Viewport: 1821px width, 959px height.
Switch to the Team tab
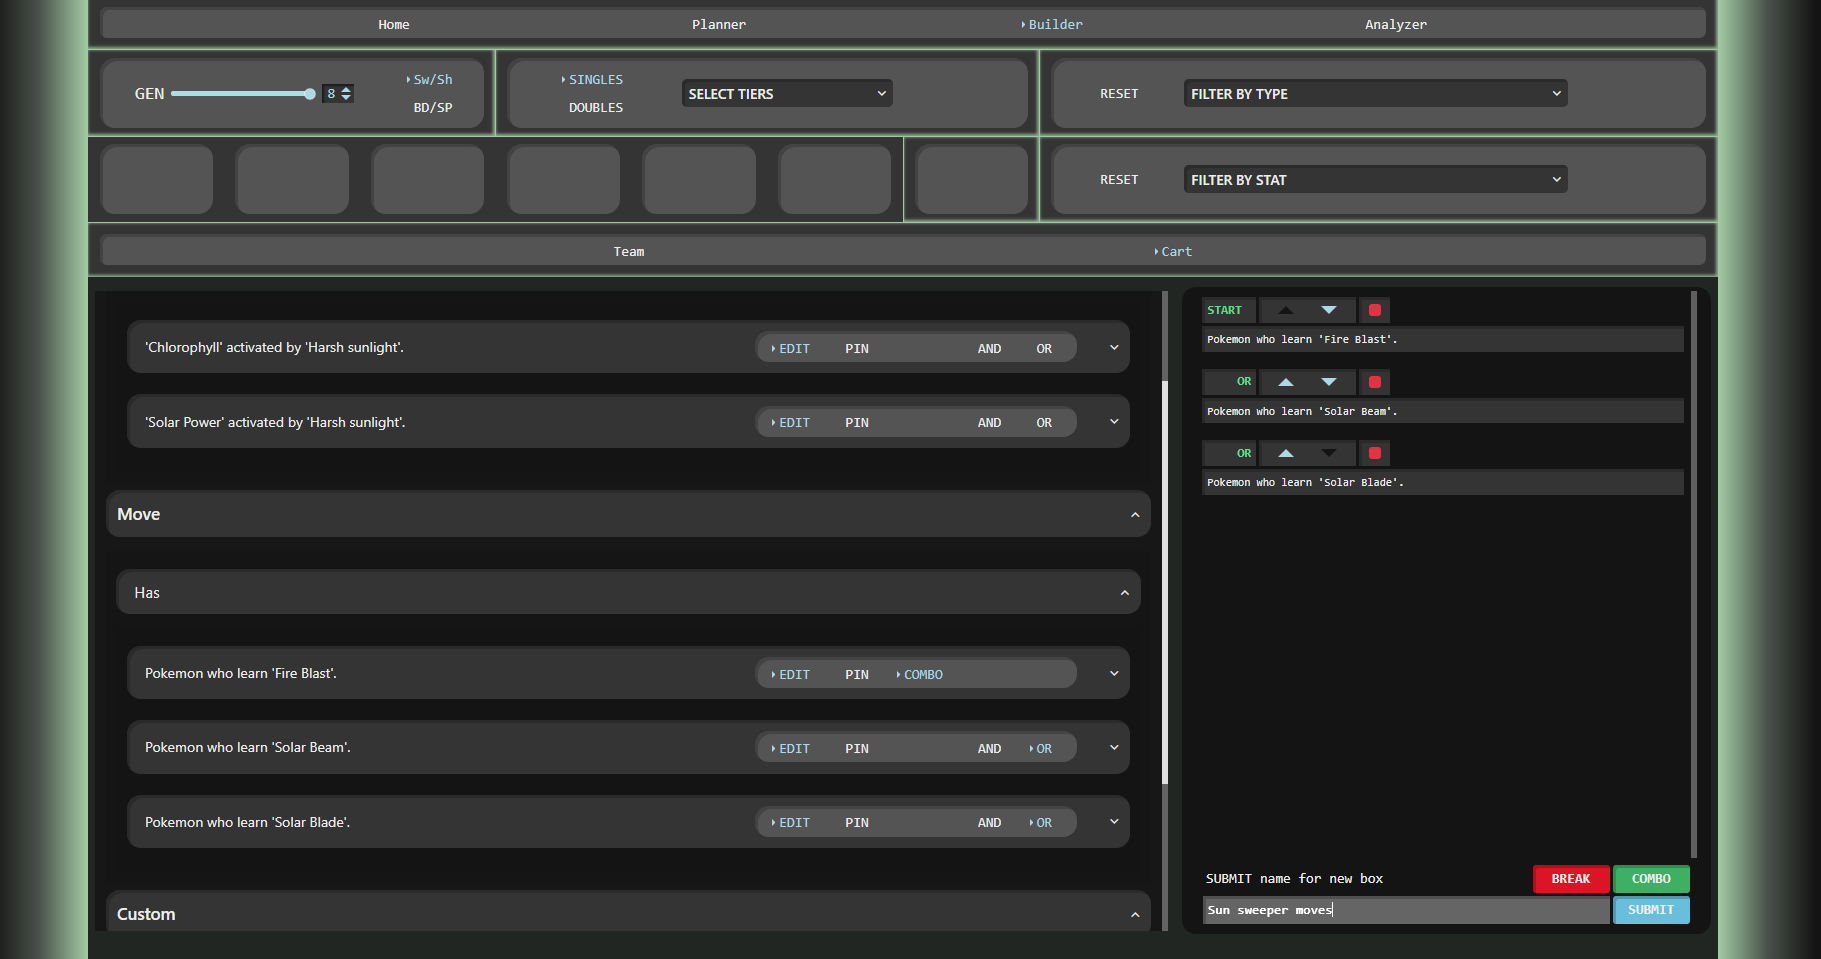[x=628, y=252]
